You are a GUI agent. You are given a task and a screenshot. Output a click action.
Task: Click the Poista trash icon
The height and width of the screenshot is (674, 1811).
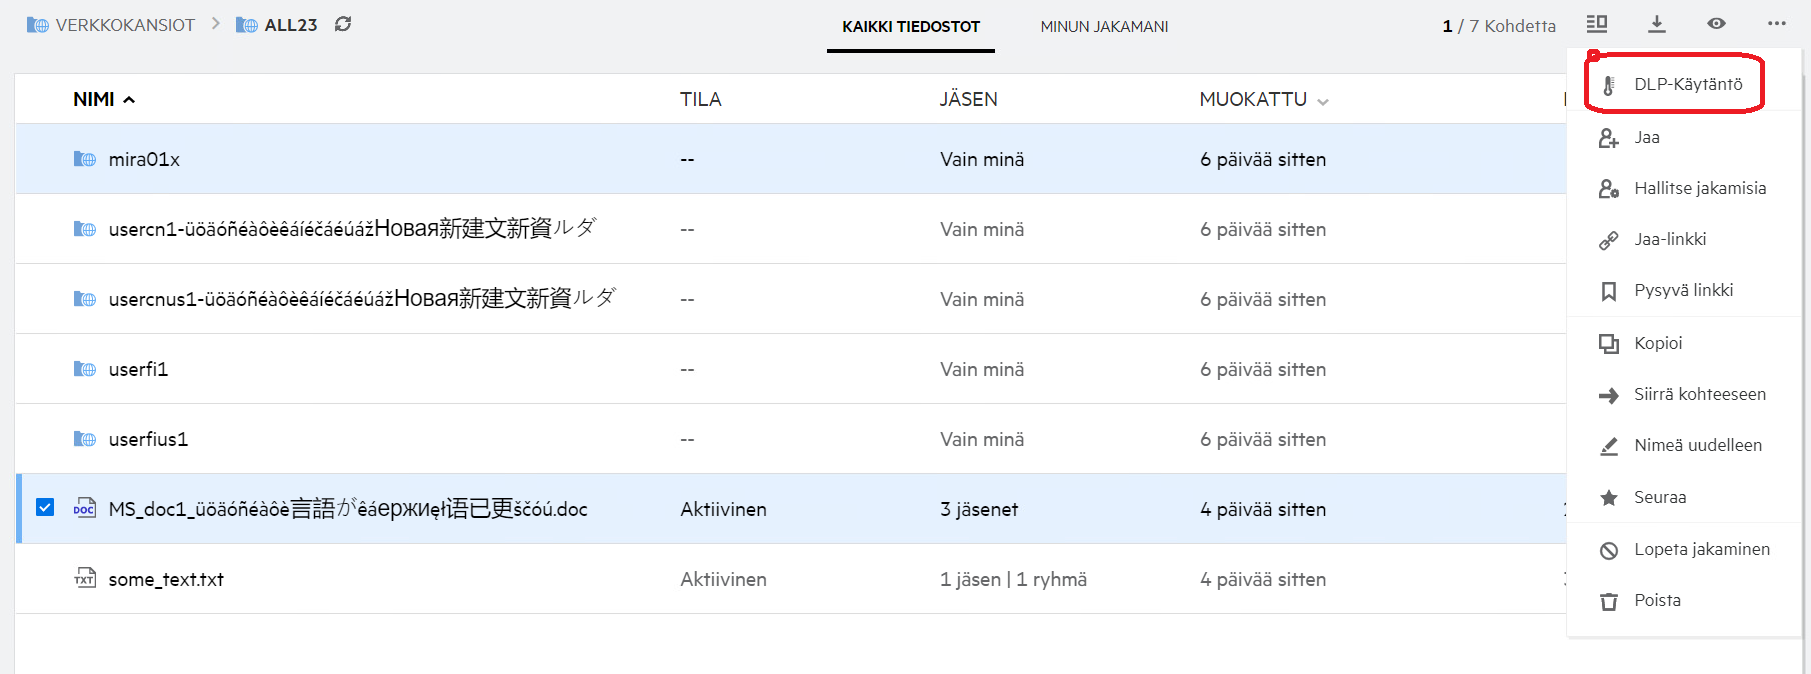[1609, 601]
